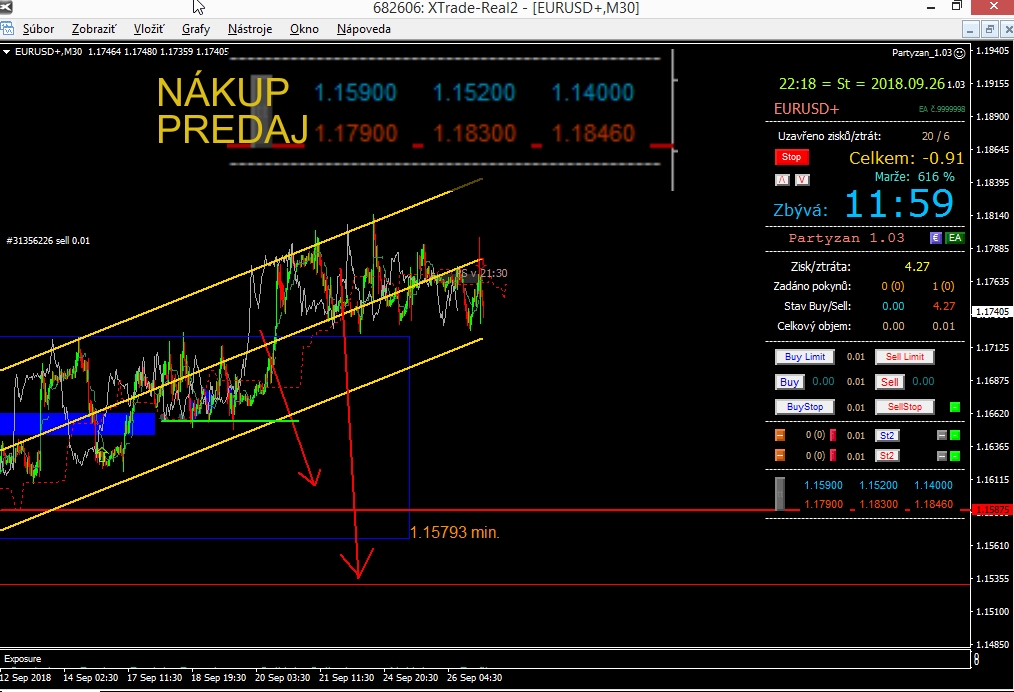Click the current price 1.17405 axis label

click(992, 312)
